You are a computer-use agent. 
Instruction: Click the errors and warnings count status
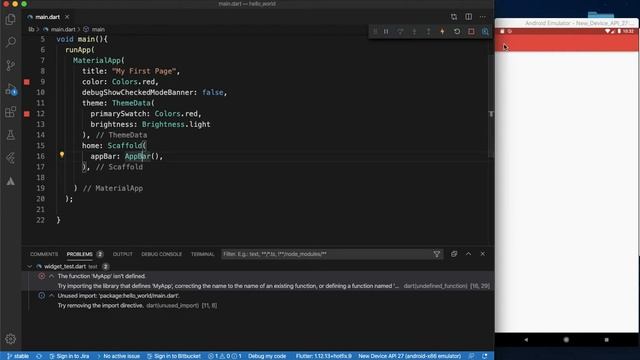point(225,356)
